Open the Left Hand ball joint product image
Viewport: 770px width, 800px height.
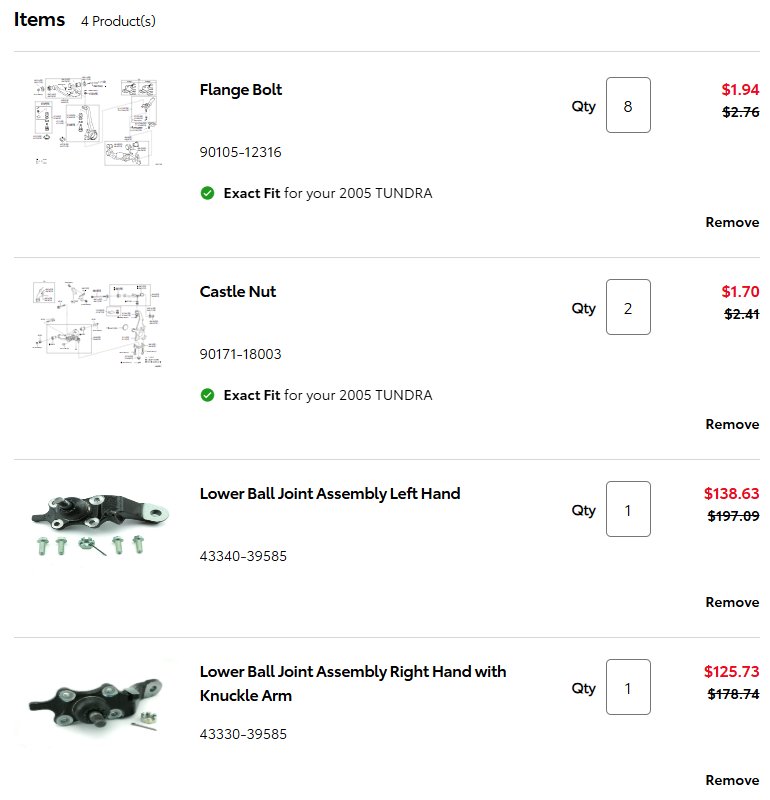[100, 524]
